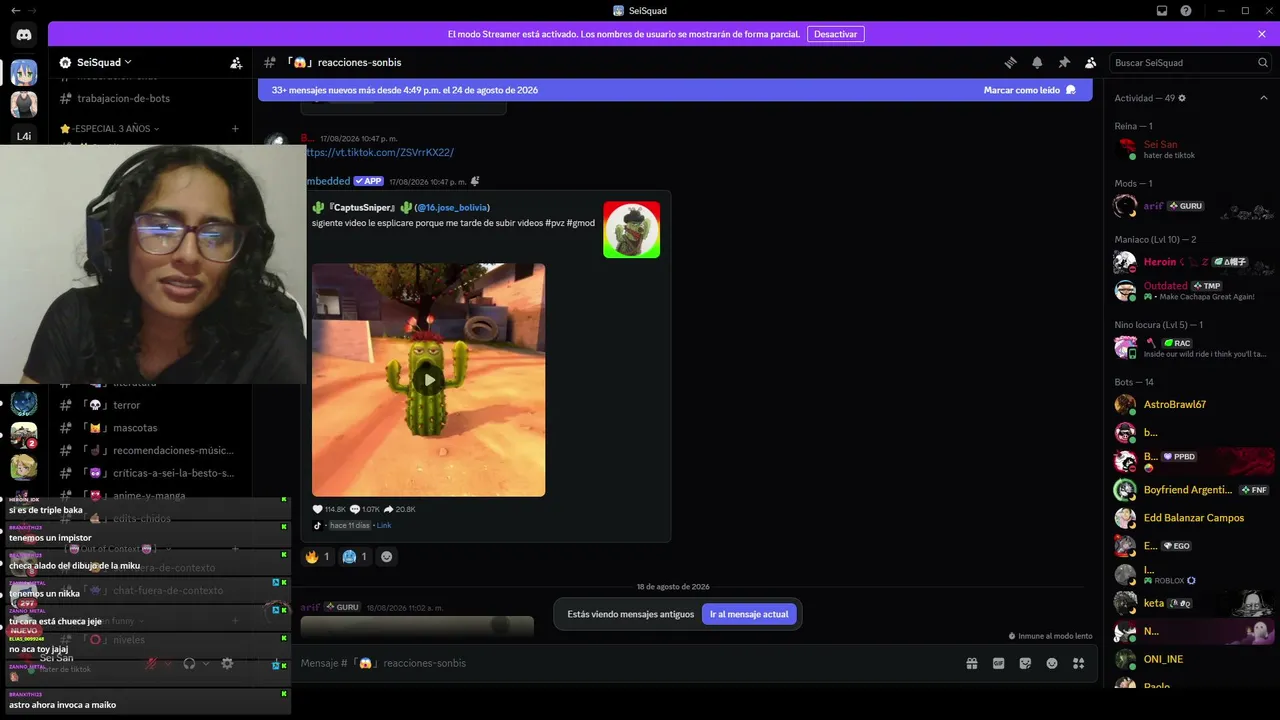Click the fire reaction on the embed

(x=318, y=557)
